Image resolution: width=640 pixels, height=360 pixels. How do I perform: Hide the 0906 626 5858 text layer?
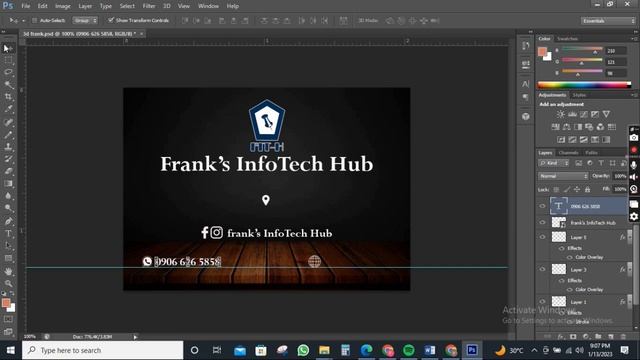pyautogui.click(x=542, y=206)
